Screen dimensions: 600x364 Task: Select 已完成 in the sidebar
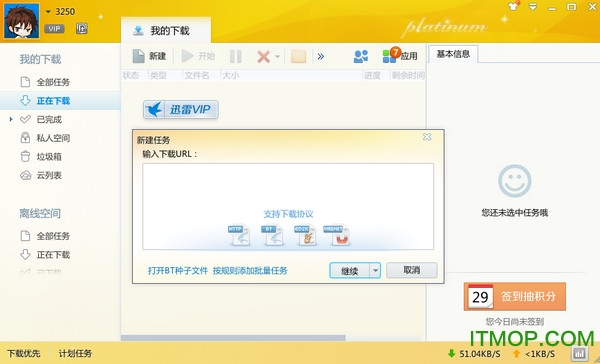[x=49, y=119]
